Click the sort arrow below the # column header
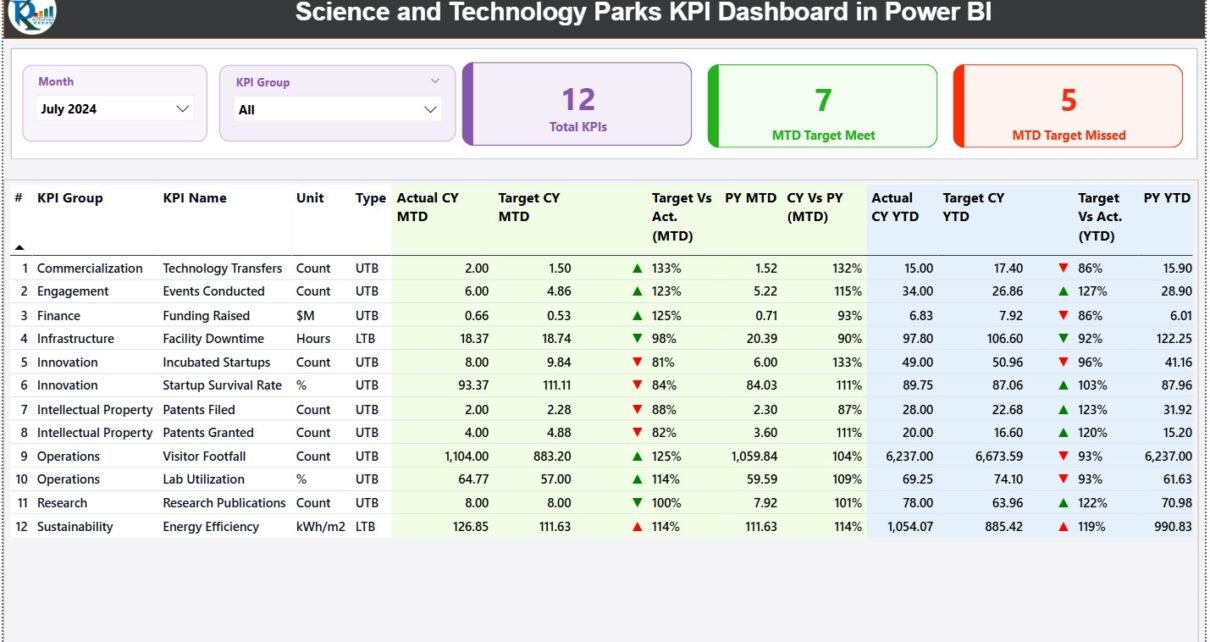This screenshot has height=642, width=1210. [19, 247]
